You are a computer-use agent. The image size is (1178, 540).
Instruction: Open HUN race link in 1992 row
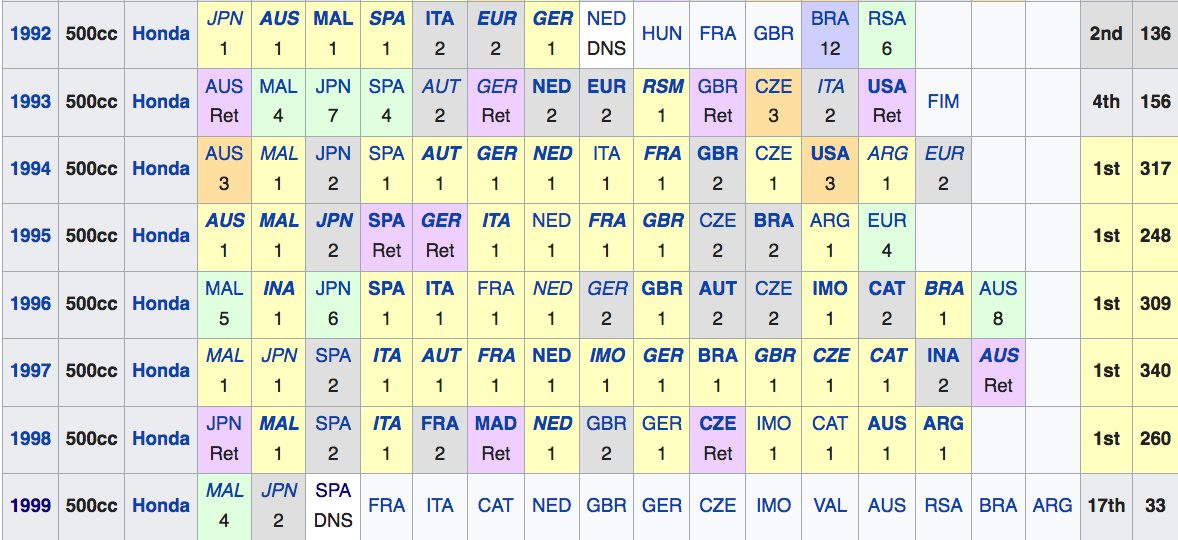click(661, 33)
